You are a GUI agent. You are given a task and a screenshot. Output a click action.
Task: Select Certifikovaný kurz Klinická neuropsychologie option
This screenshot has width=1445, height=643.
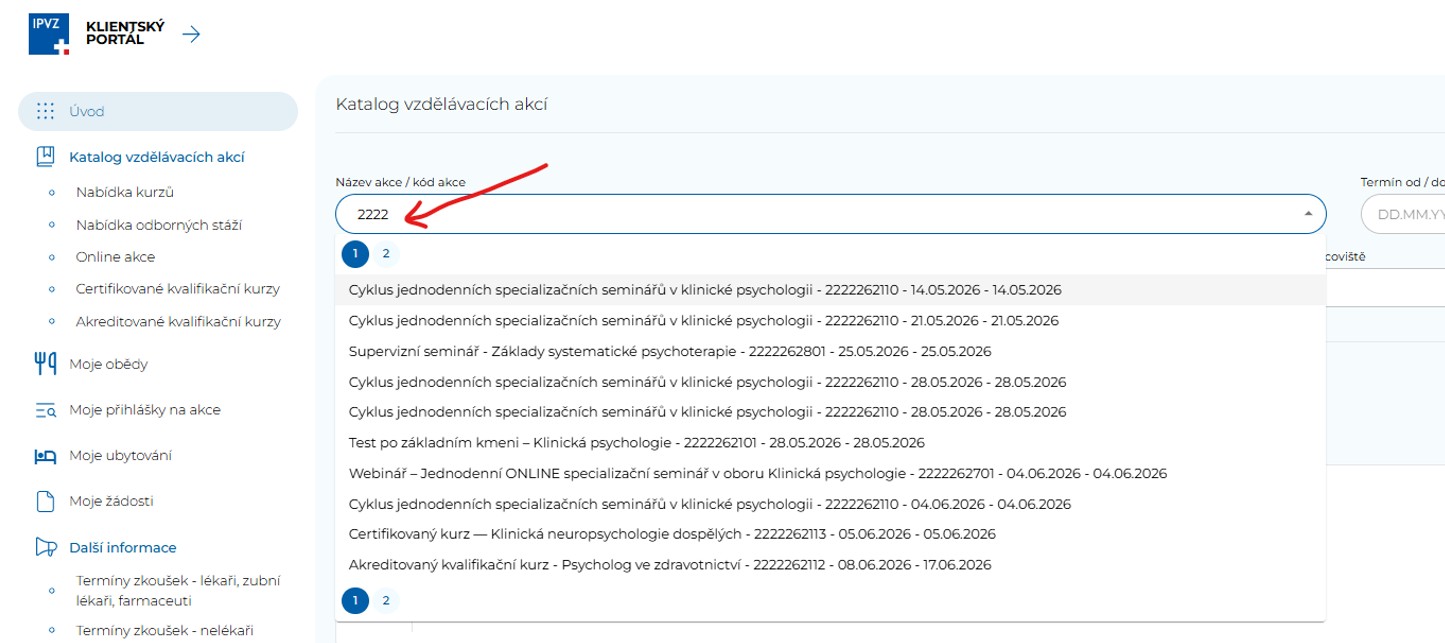pos(830,534)
